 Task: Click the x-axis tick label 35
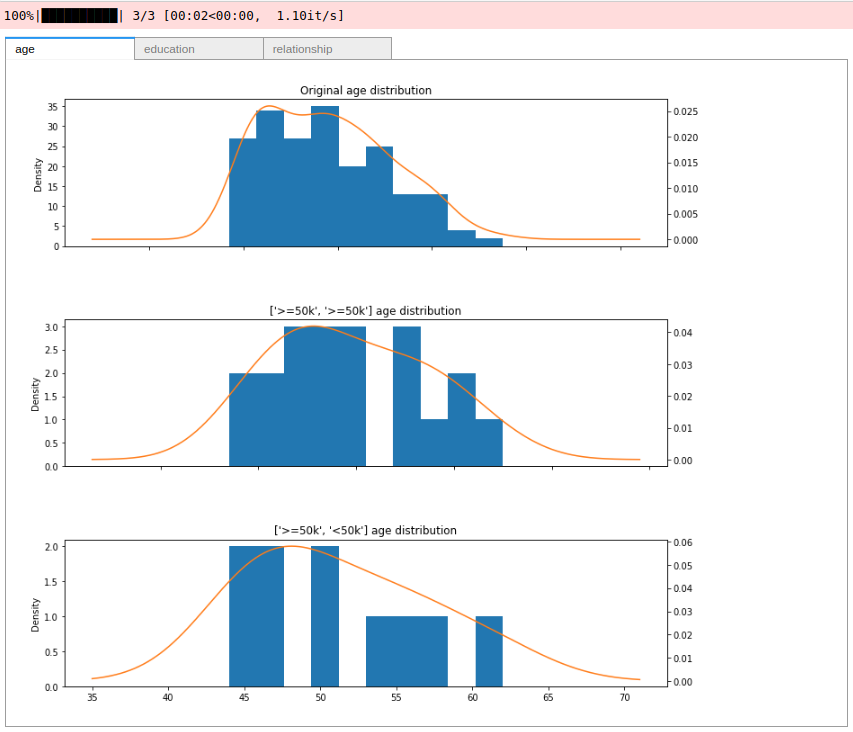click(x=92, y=698)
